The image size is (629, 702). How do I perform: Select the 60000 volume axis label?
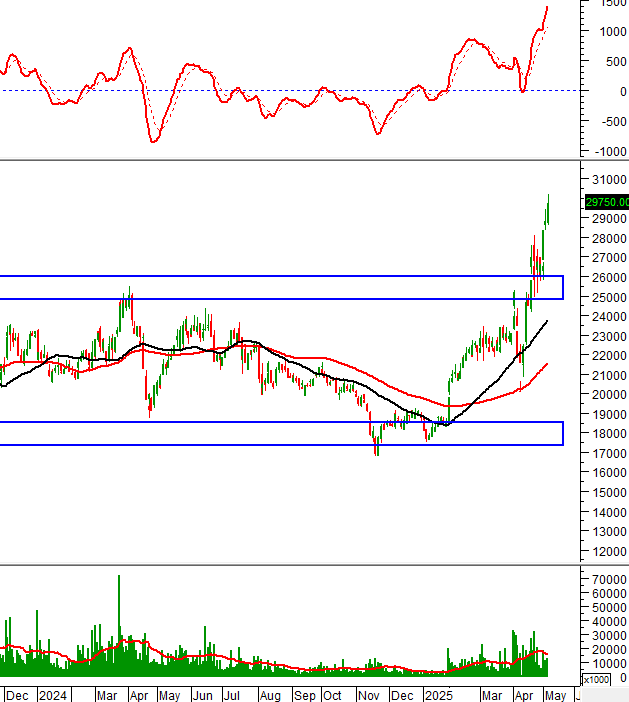click(x=609, y=594)
